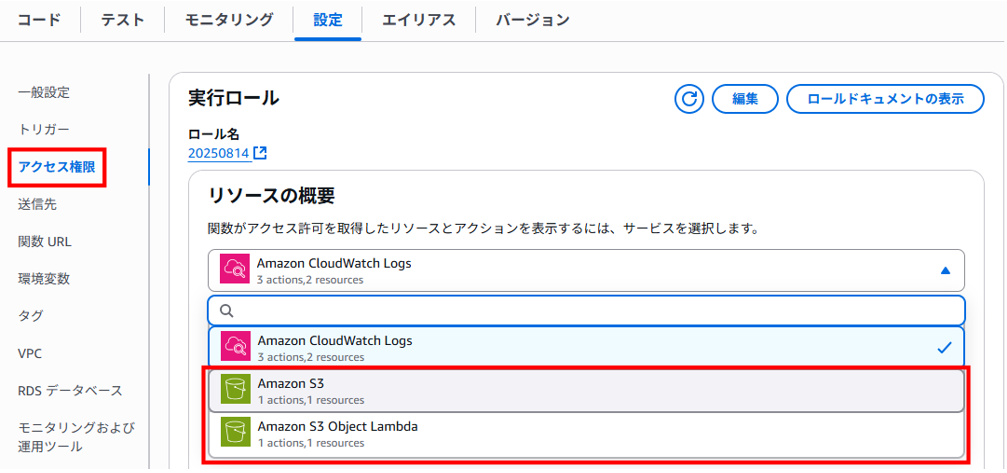Choose Amazon S3 Object Lambda option
The height and width of the screenshot is (473, 1007).
[586, 434]
